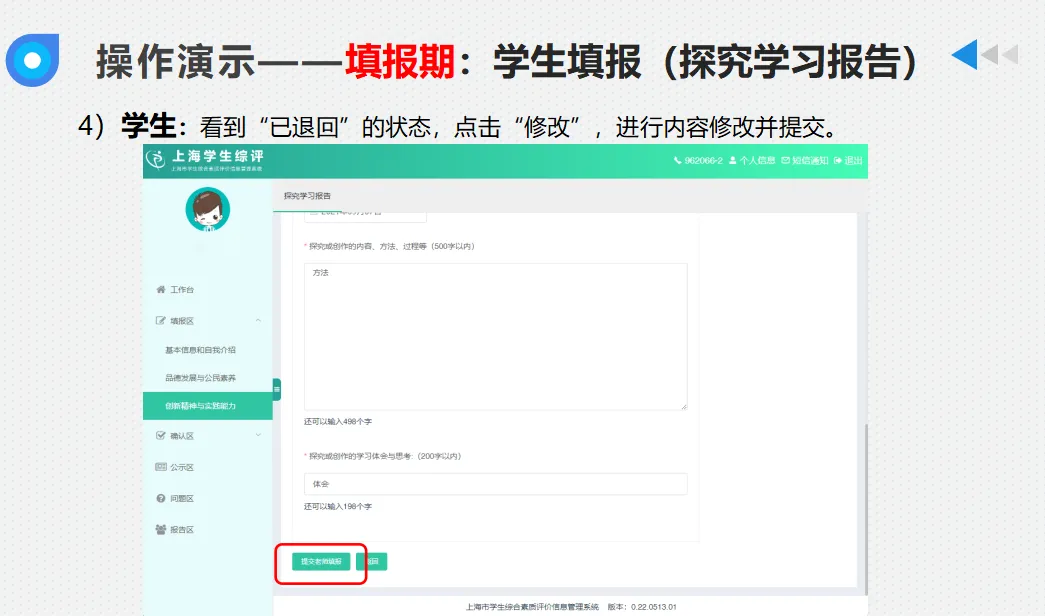Click the green 返回 button
Viewport: 1045px width, 616px height.
374,561
